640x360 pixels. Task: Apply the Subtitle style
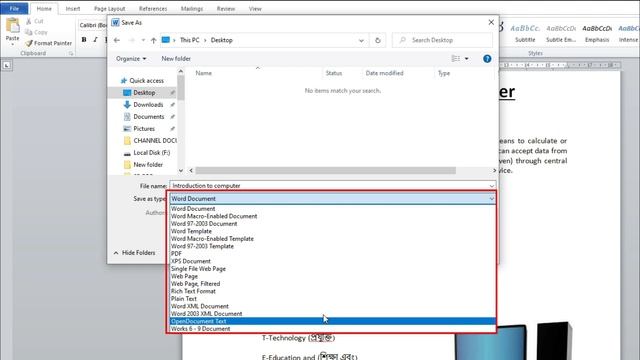[525, 33]
